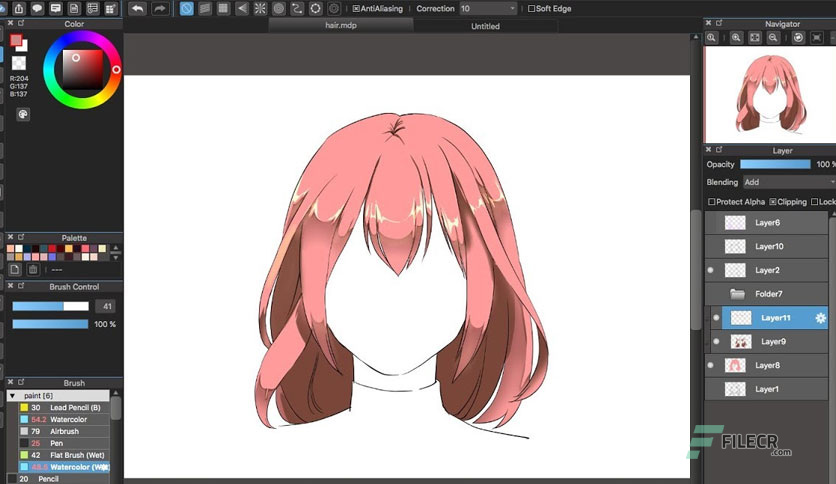Image resolution: width=836 pixels, height=484 pixels.
Task: Select the transparent color swatch
Action: coord(19,63)
